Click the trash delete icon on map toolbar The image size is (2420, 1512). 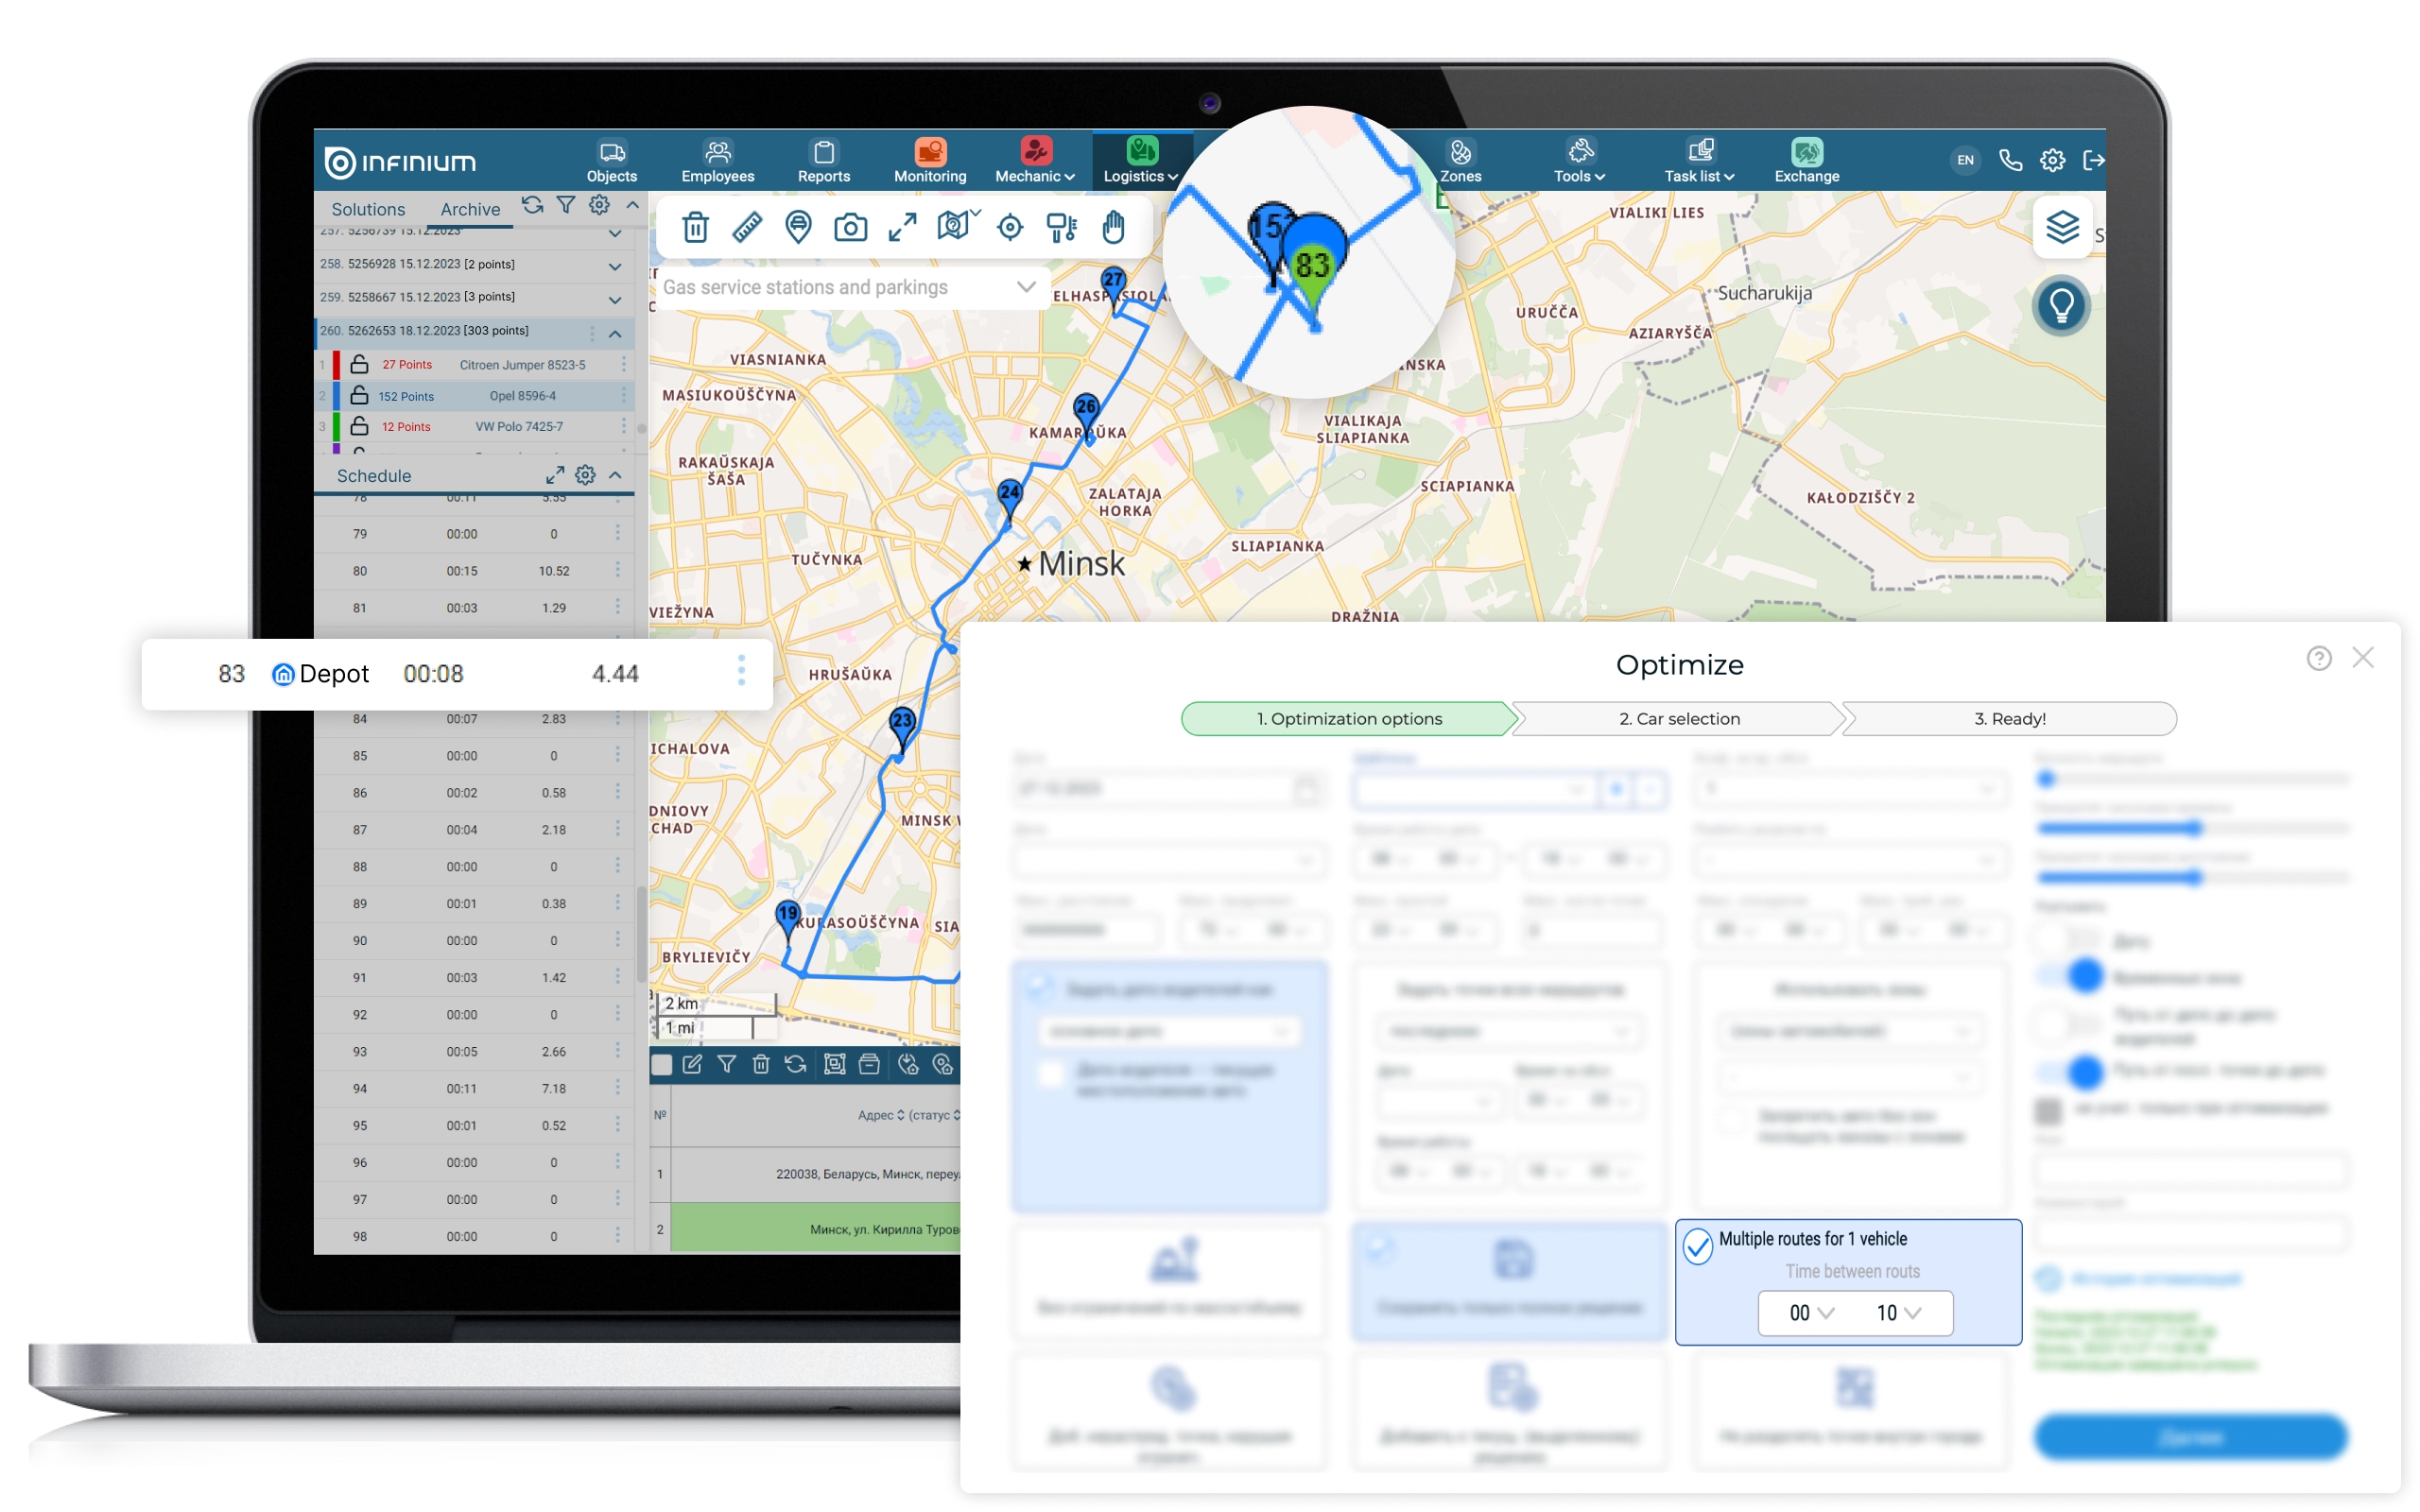(x=695, y=228)
